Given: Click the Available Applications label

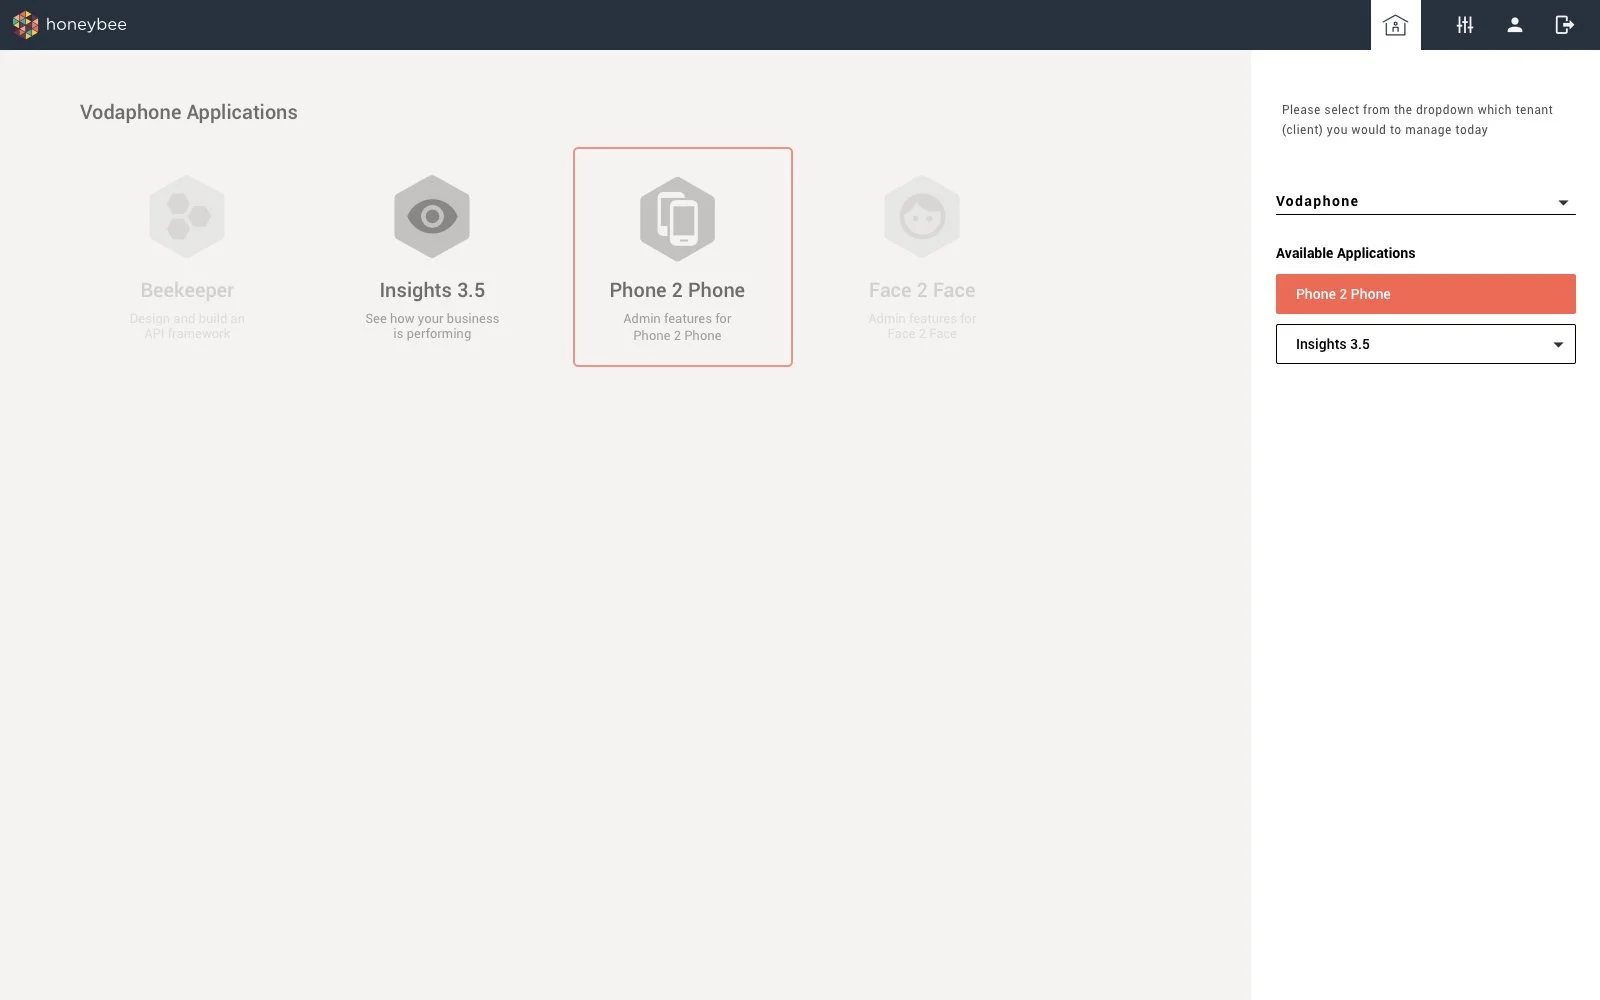Looking at the screenshot, I should tap(1345, 253).
